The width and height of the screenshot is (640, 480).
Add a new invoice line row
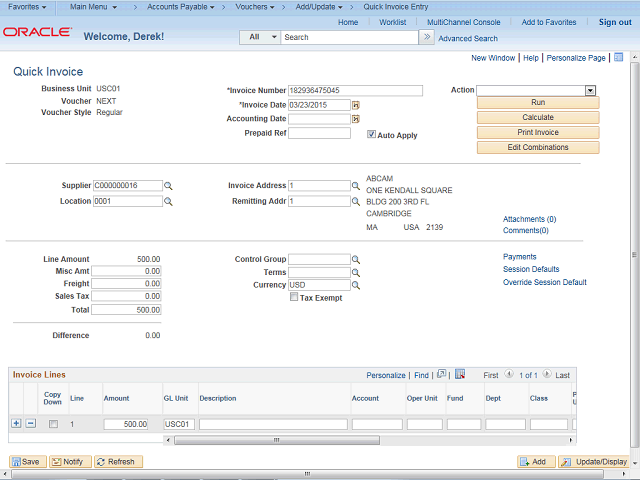16,424
